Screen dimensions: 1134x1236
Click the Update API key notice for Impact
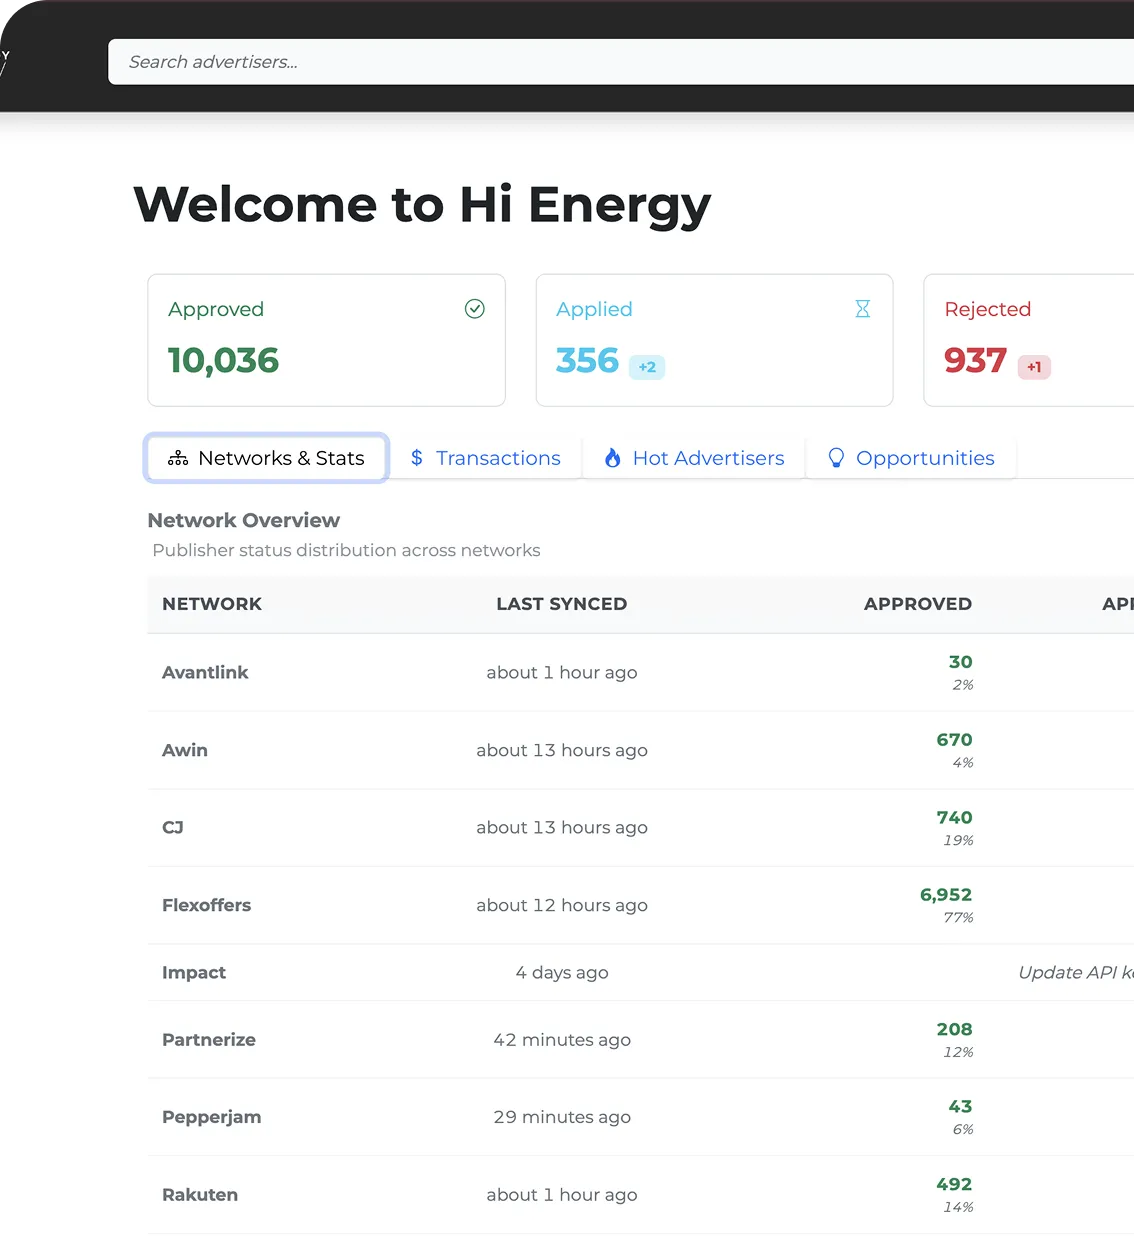[1076, 972]
